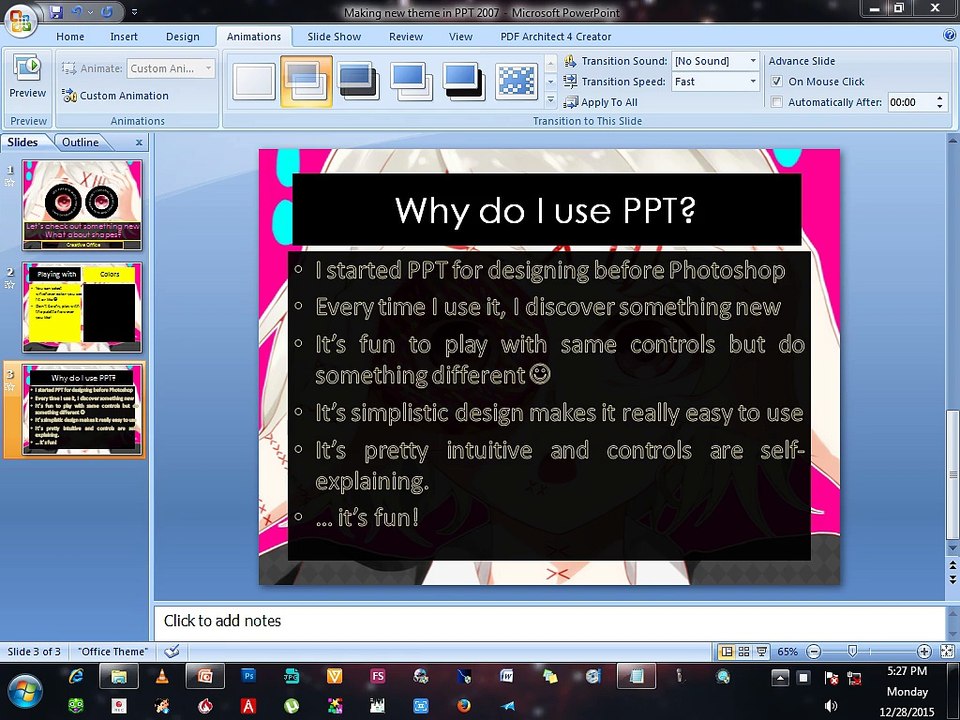
Task: Click the Automatically After time field
Action: (x=910, y=102)
